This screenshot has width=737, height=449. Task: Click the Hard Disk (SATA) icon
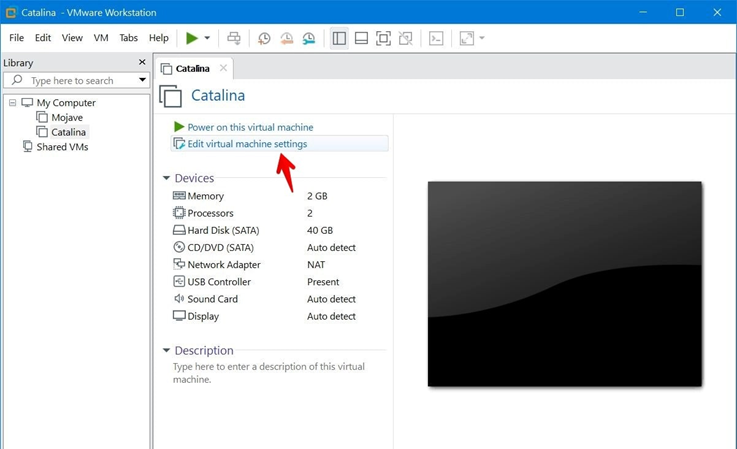coord(179,230)
